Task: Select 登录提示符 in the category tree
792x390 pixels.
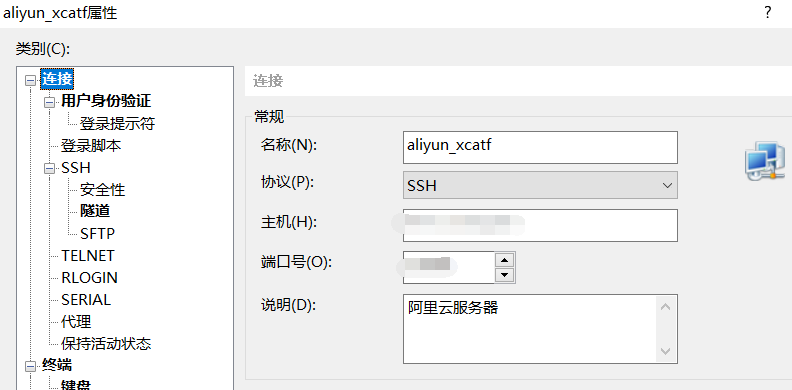Action: tap(117, 124)
